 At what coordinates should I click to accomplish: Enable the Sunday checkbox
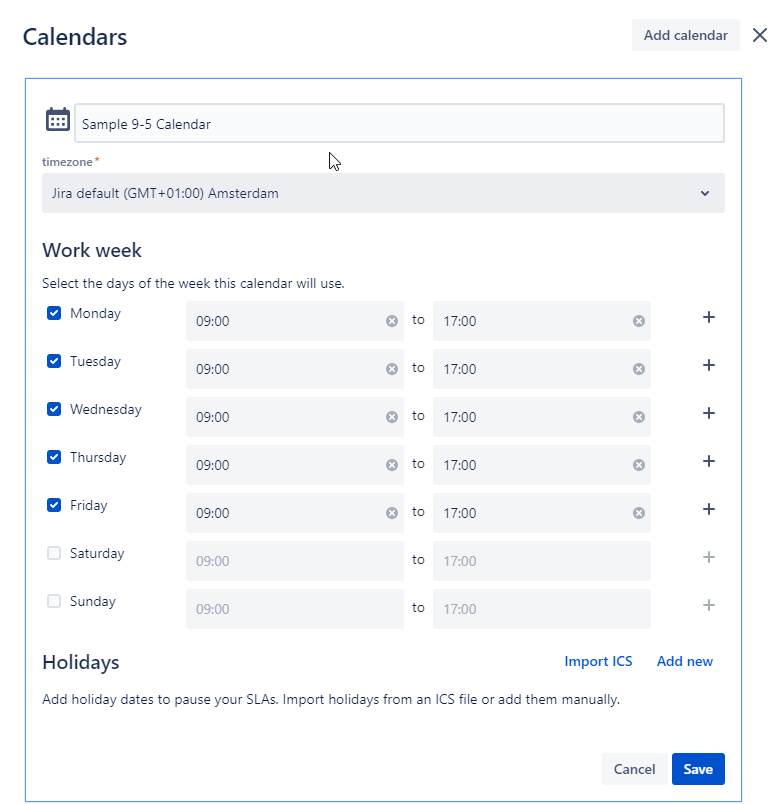[54, 601]
